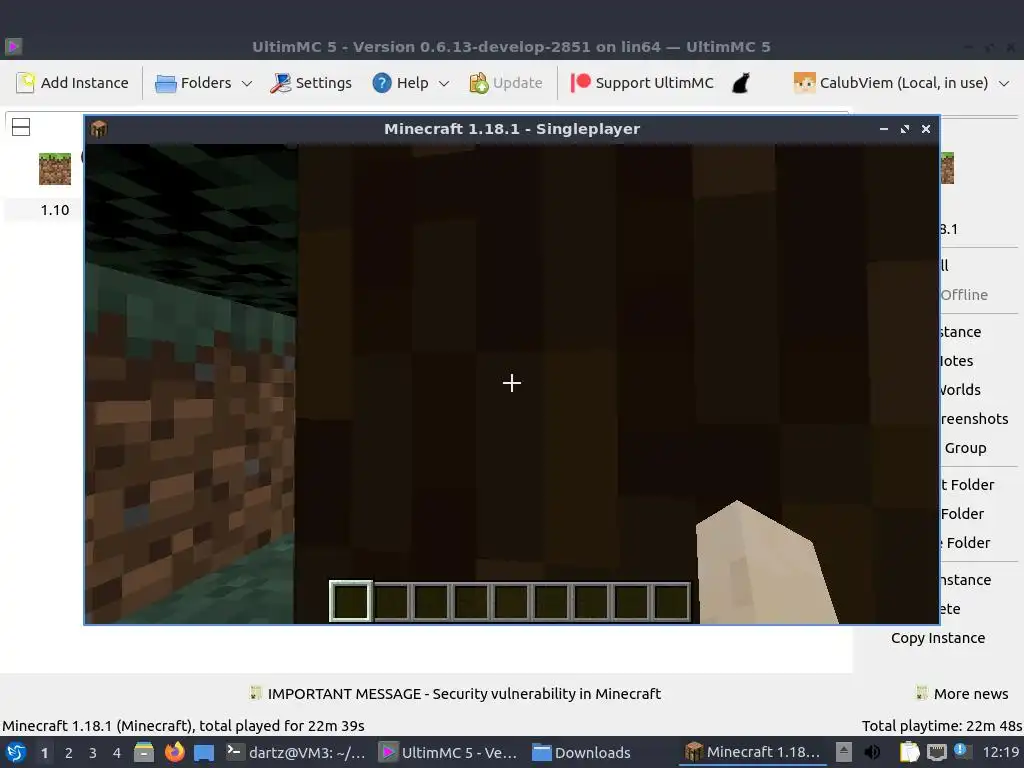
Task: Select the 1.10 instance label
Action: pyautogui.click(x=55, y=210)
